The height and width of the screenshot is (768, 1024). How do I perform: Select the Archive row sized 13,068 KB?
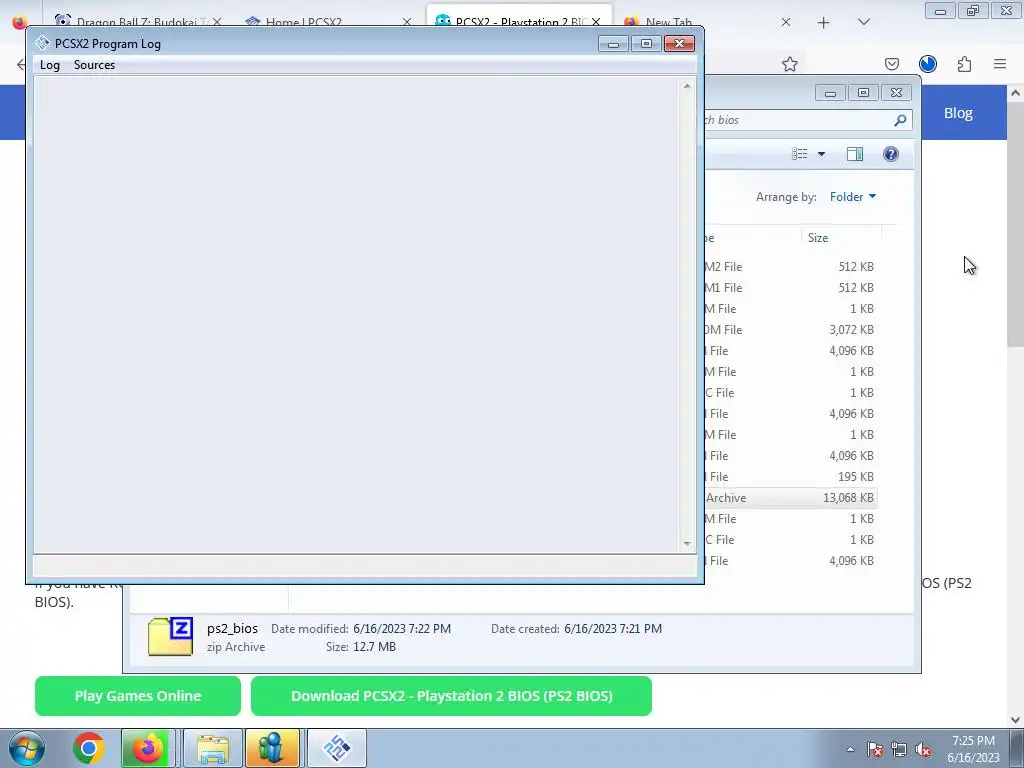tap(790, 498)
